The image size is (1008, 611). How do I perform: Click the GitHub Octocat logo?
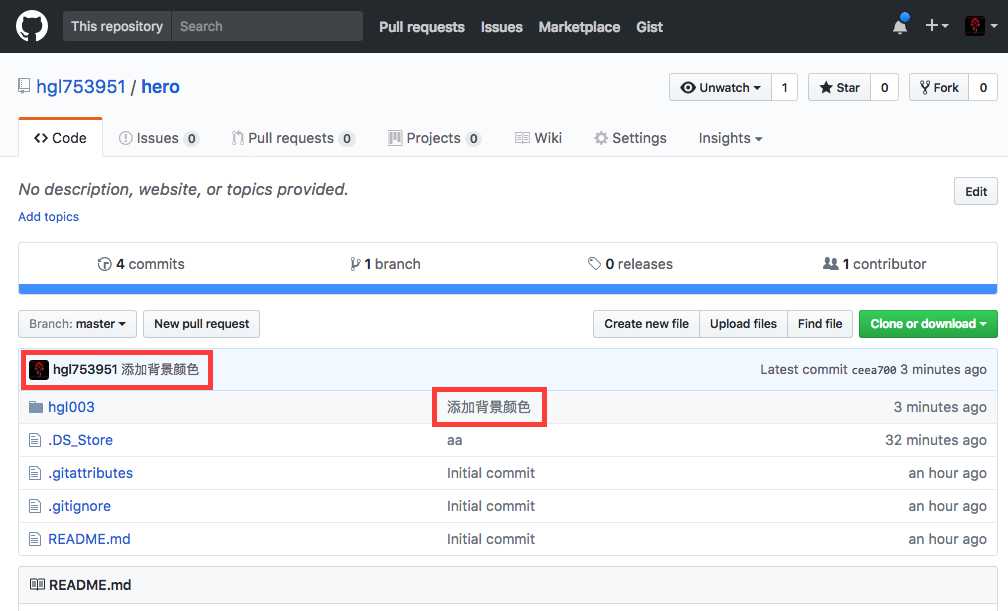click(32, 27)
